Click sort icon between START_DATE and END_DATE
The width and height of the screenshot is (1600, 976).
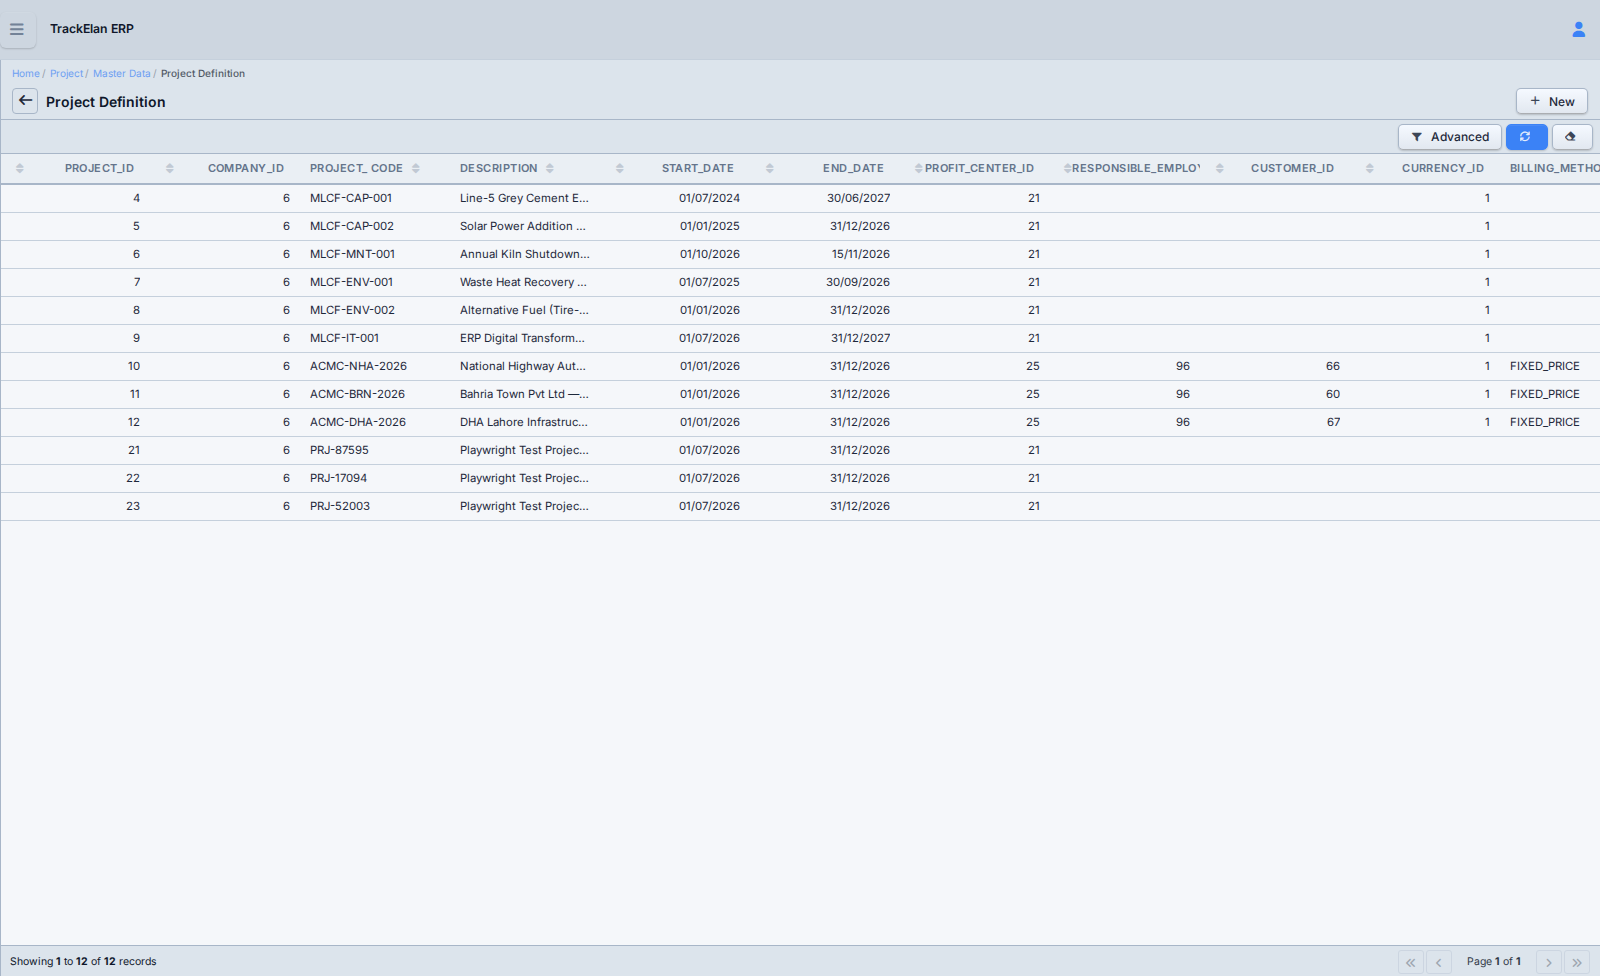point(770,168)
